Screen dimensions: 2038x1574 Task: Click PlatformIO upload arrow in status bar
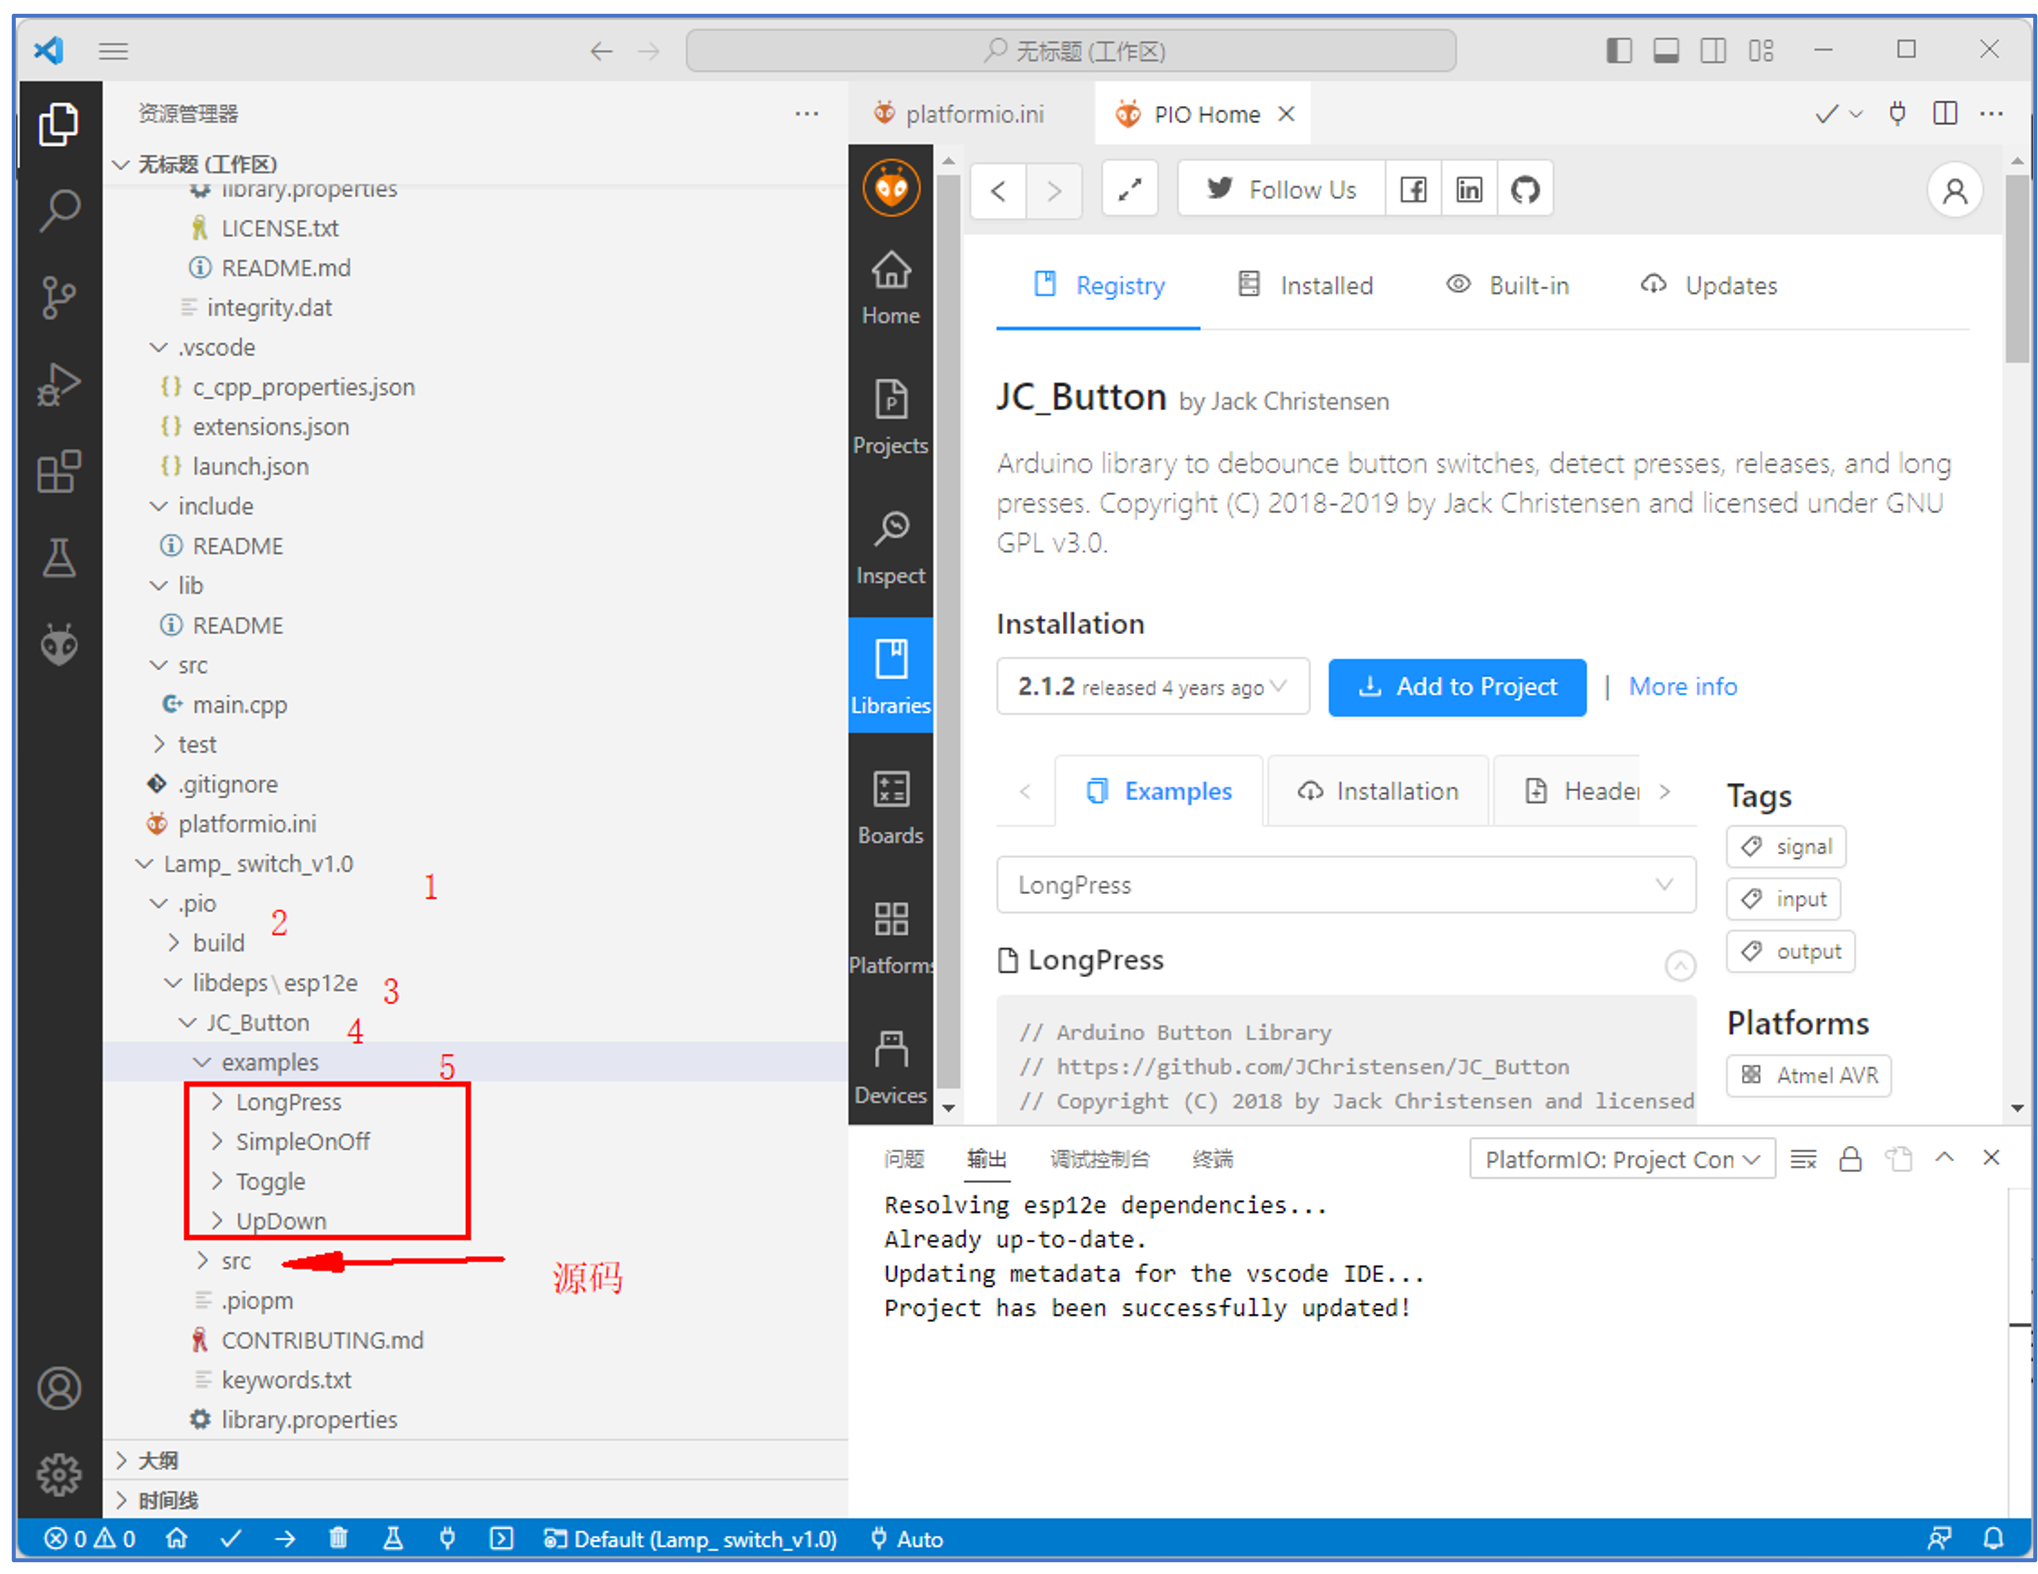pos(285,1538)
